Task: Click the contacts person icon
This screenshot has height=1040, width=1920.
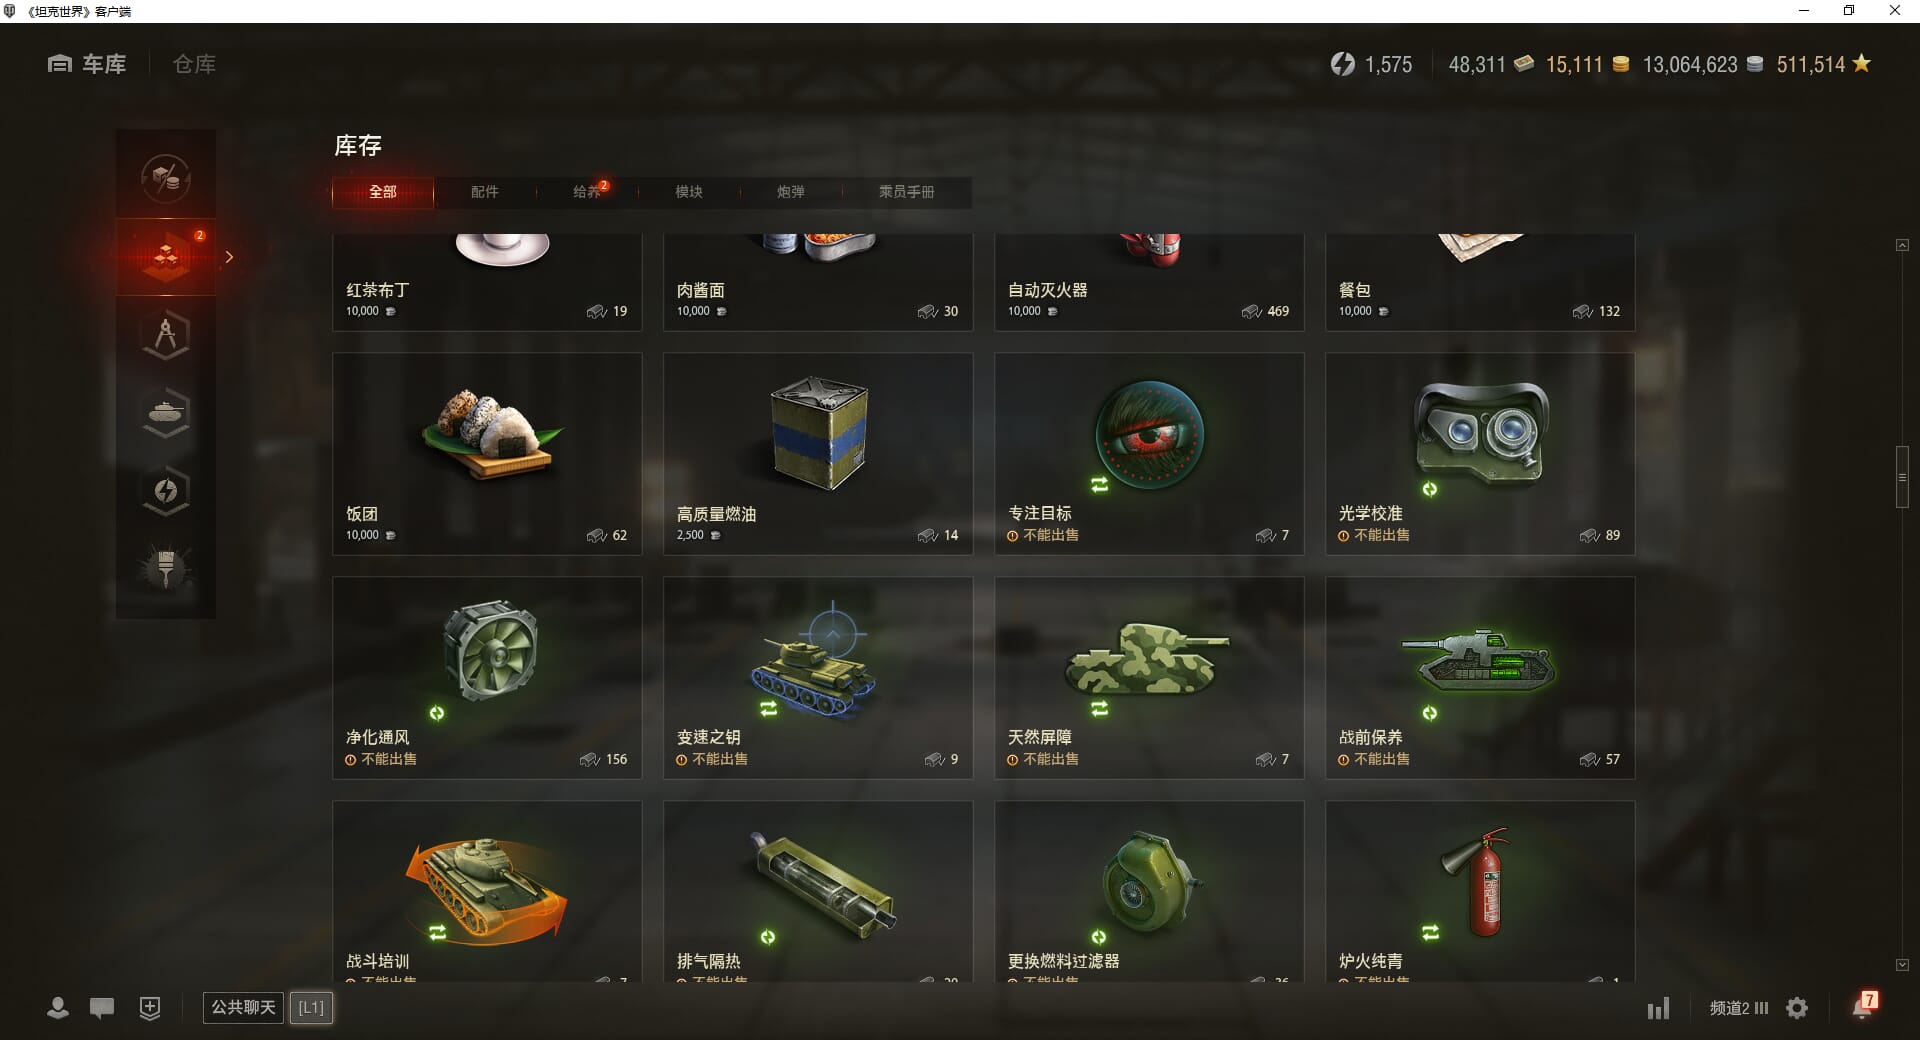Action: click(x=58, y=1008)
